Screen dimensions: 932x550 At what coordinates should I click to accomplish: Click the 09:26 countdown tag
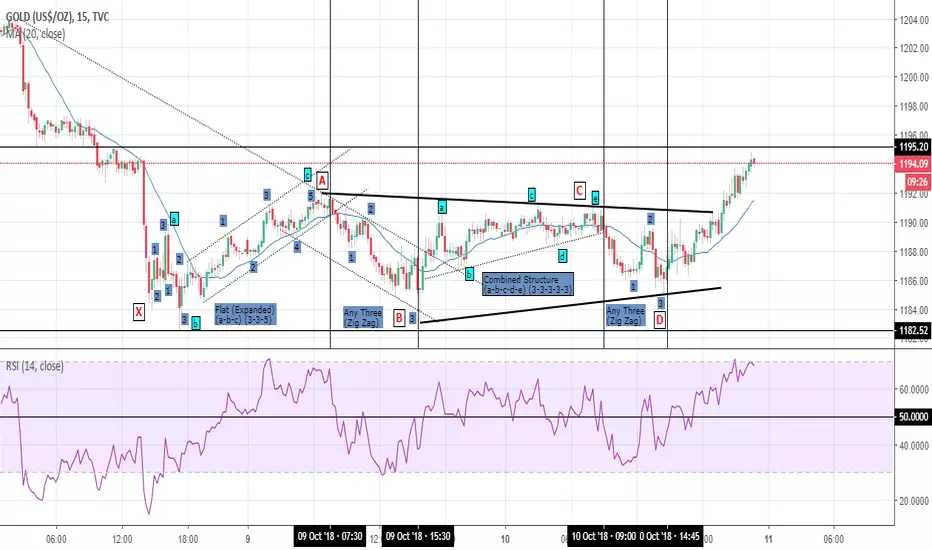(x=918, y=181)
